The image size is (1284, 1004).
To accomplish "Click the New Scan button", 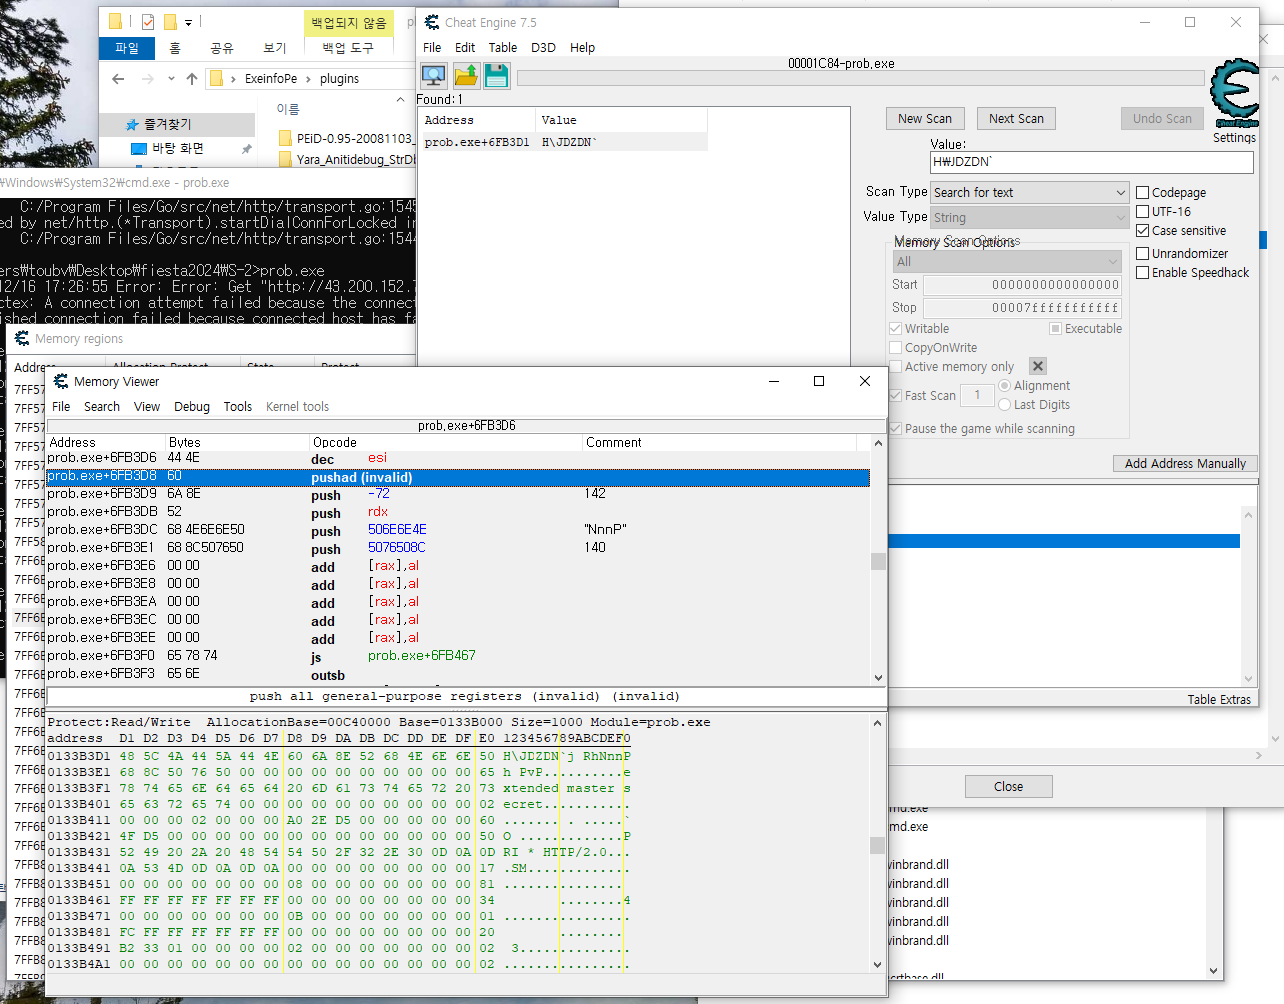I will click(x=925, y=118).
